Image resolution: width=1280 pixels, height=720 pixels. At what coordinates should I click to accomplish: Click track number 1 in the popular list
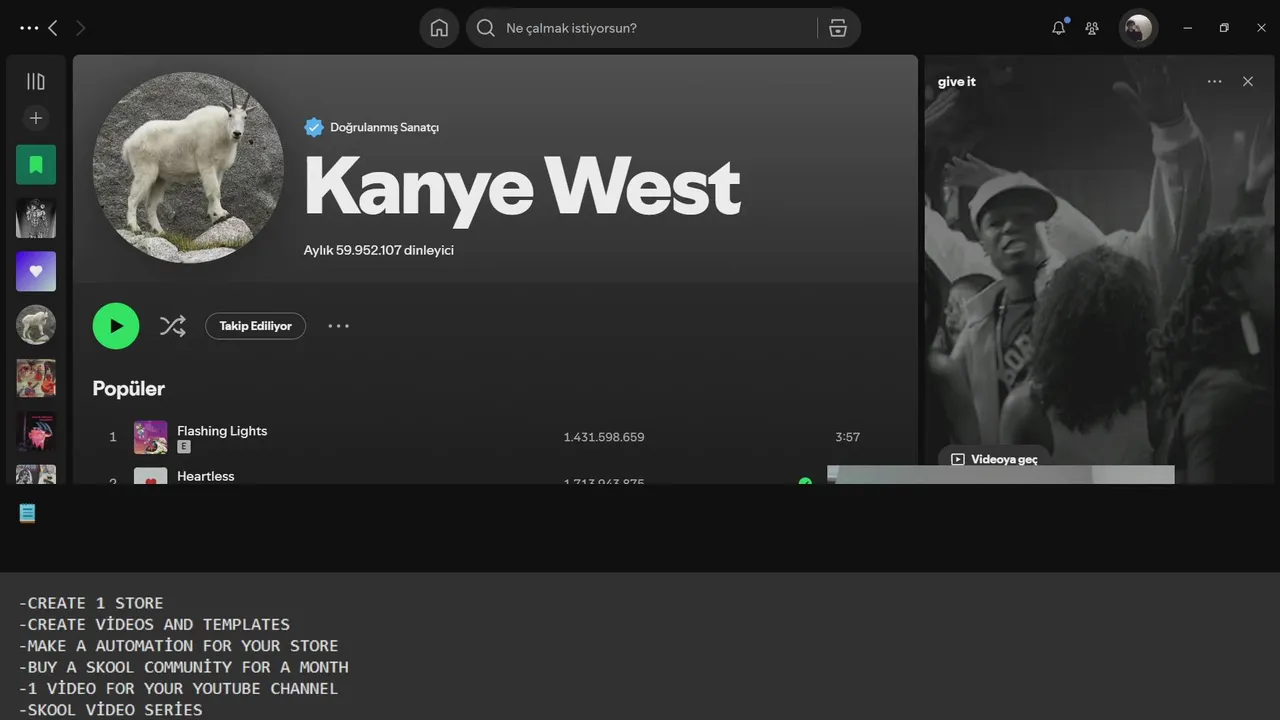click(113, 437)
